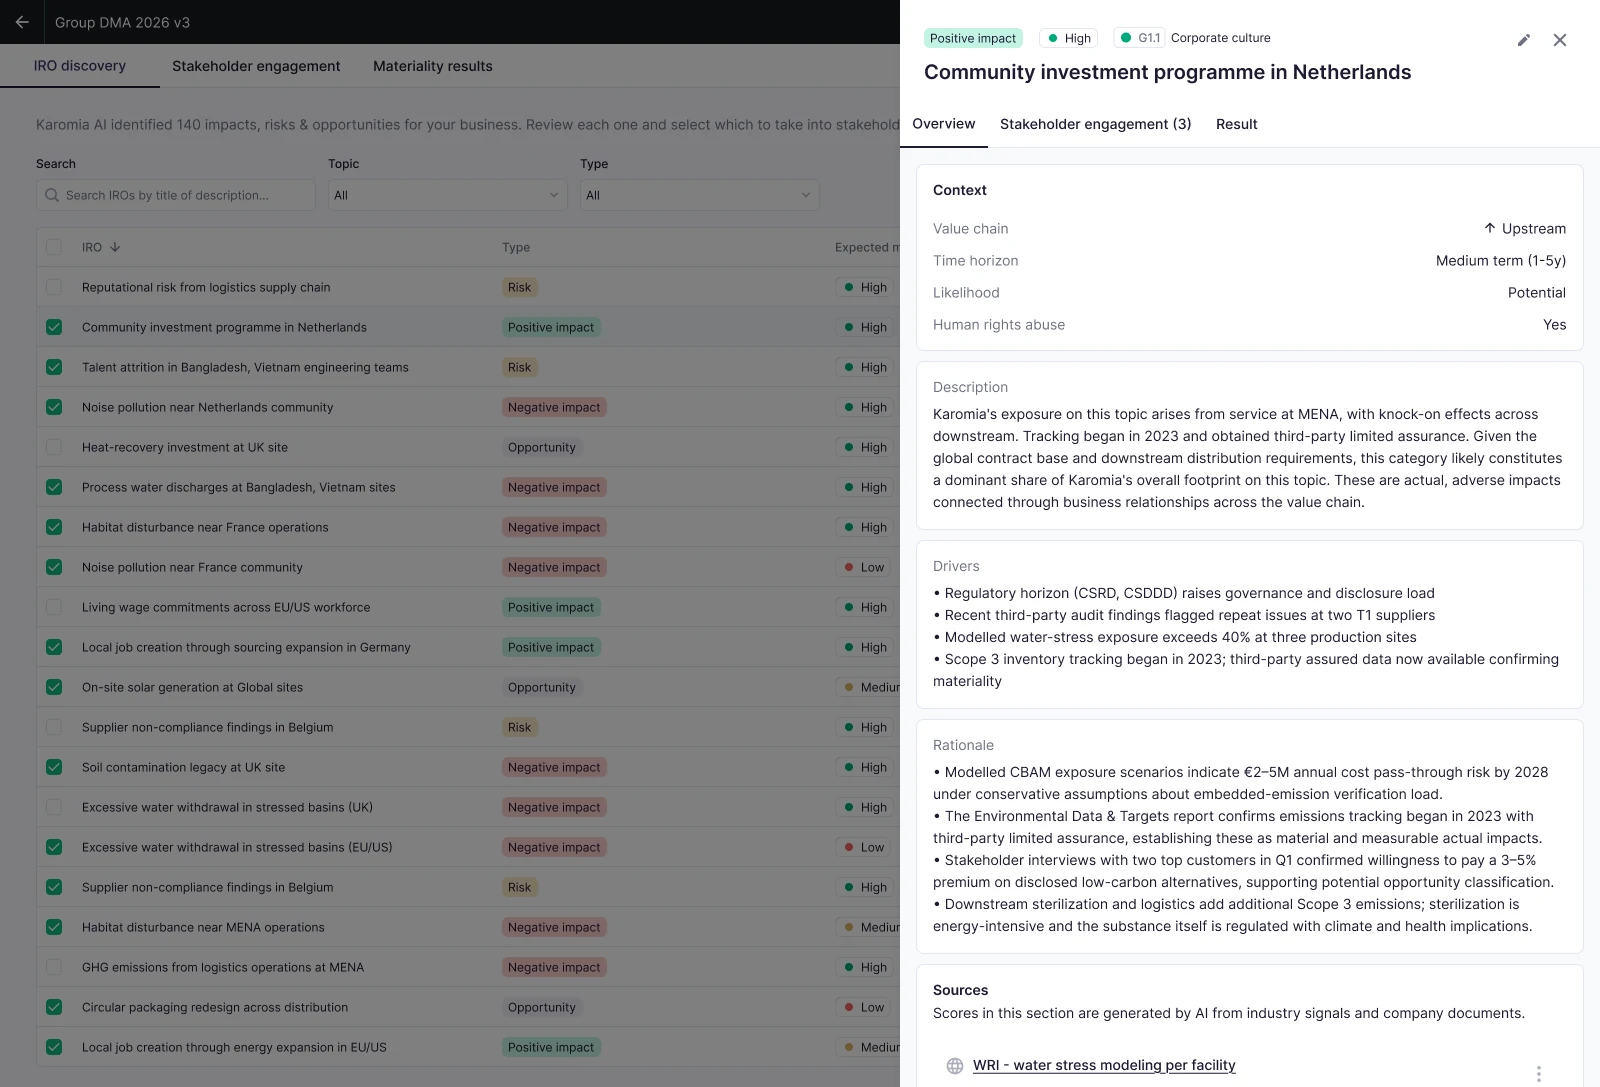Viewport: 1600px width, 1087px height.
Task: Open Circular packaging redesign across distribution row
Action: point(215,1007)
